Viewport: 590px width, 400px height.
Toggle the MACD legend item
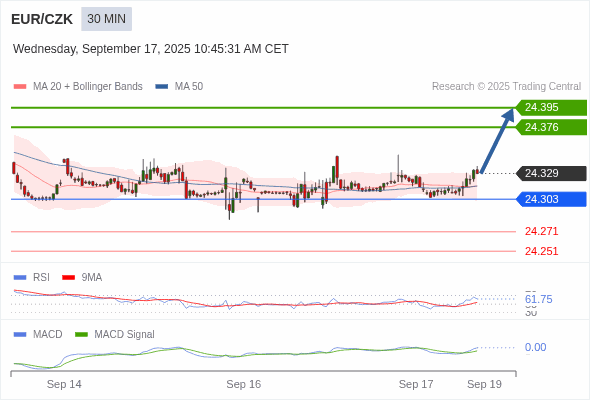click(x=38, y=334)
